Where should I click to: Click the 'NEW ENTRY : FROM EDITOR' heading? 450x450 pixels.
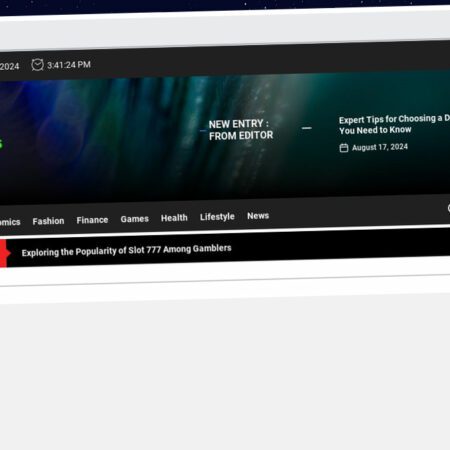(241, 130)
